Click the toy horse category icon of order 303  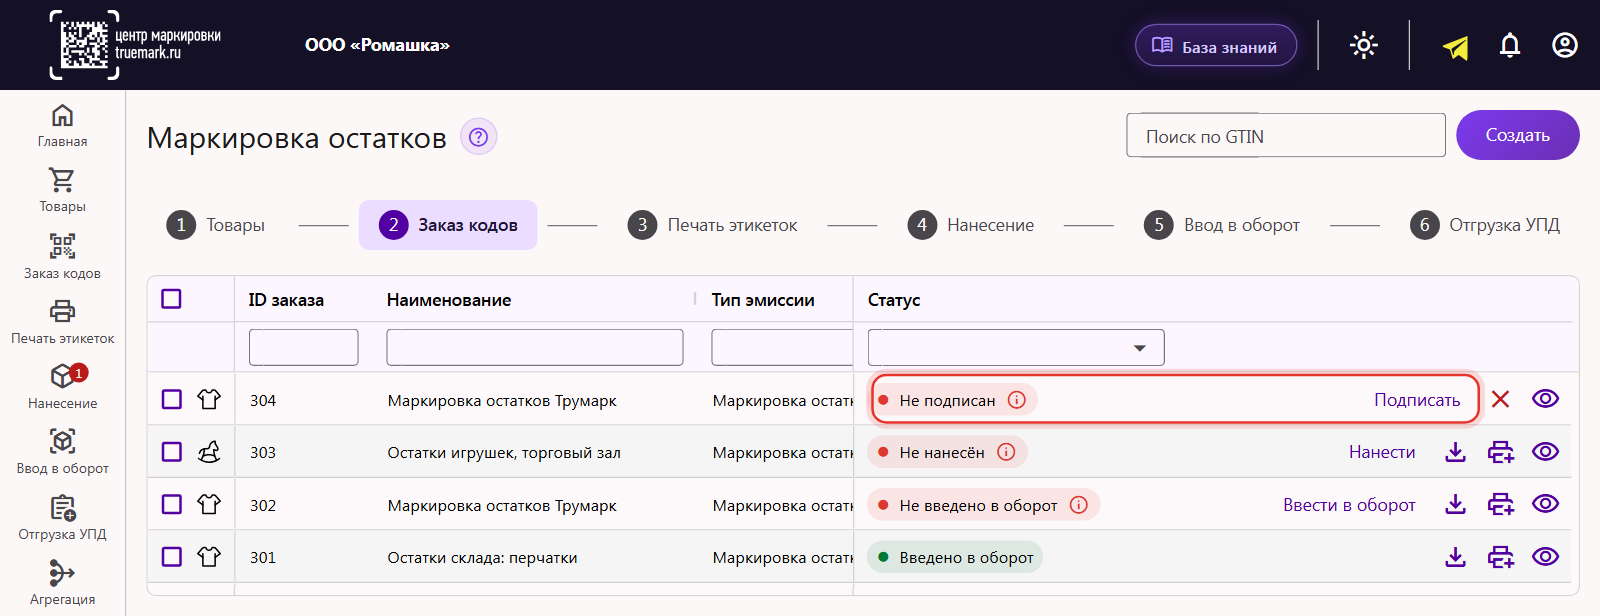click(x=208, y=452)
